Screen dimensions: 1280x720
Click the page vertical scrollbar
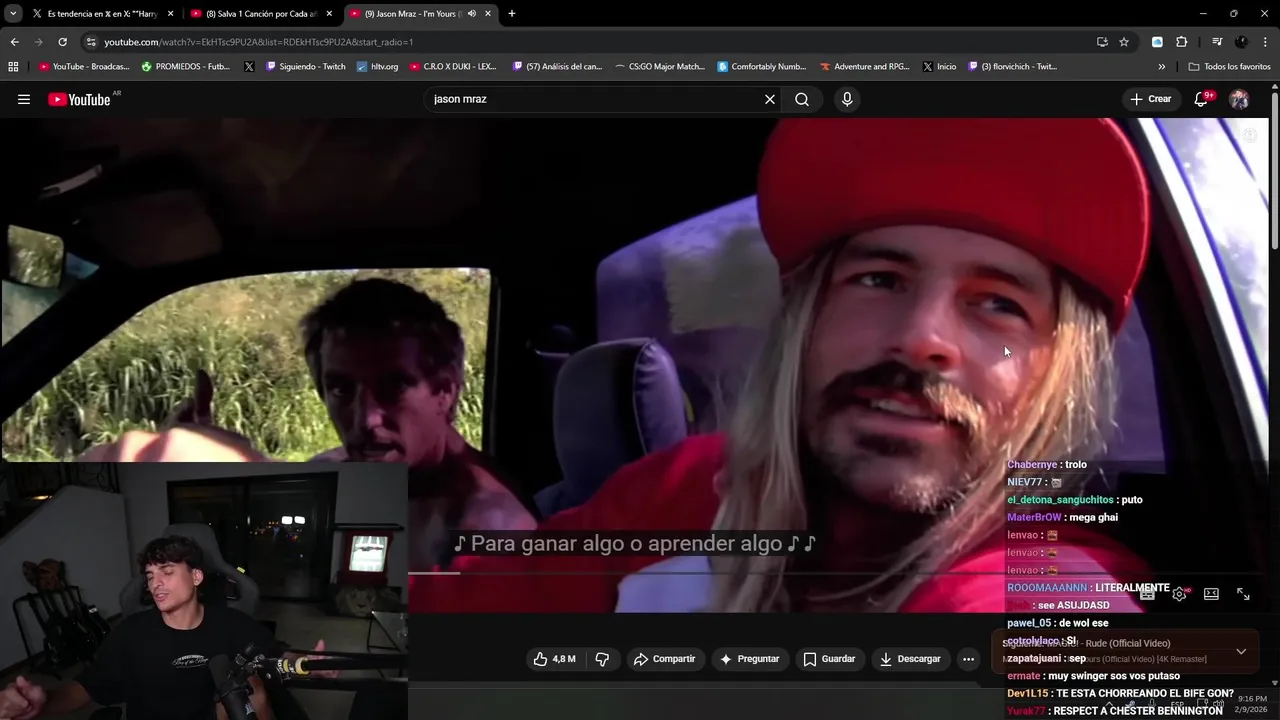click(1275, 170)
